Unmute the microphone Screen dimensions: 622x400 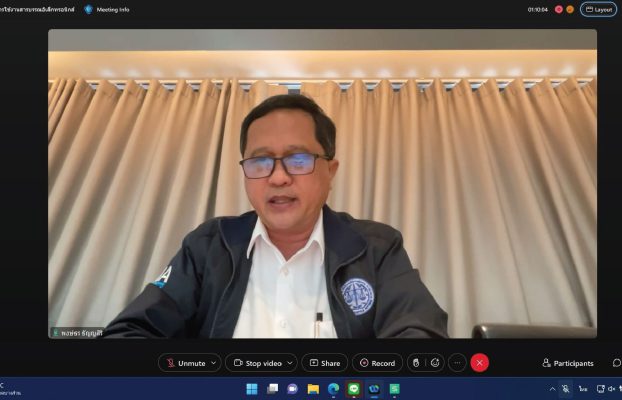pos(185,363)
